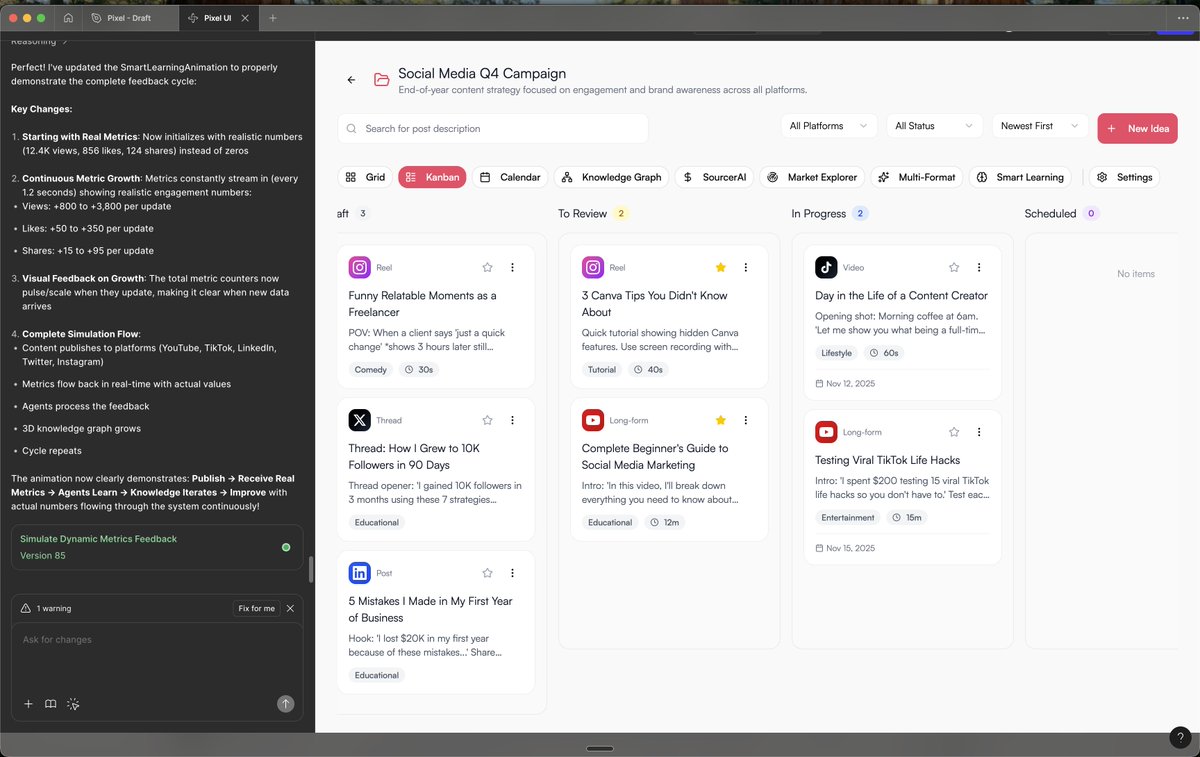Select the Kanban view tab
The height and width of the screenshot is (757, 1200).
(432, 177)
